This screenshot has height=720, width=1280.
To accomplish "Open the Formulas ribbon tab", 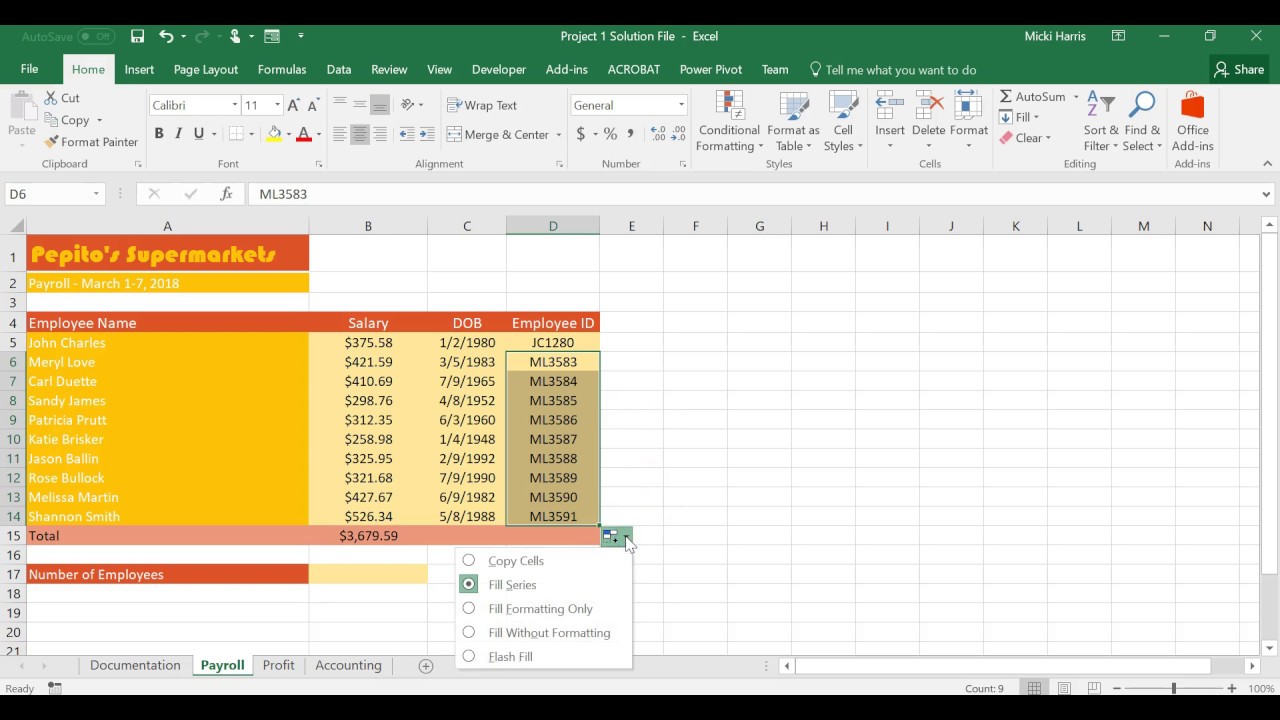I will pos(282,70).
